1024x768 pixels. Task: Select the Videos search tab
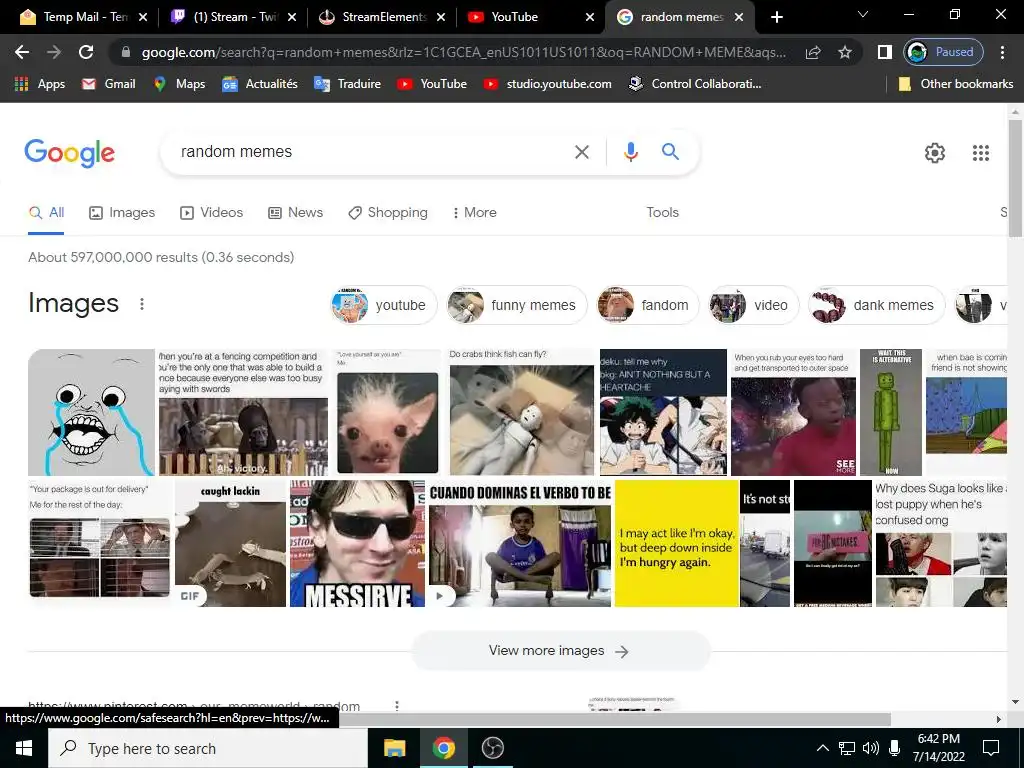[x=212, y=212]
